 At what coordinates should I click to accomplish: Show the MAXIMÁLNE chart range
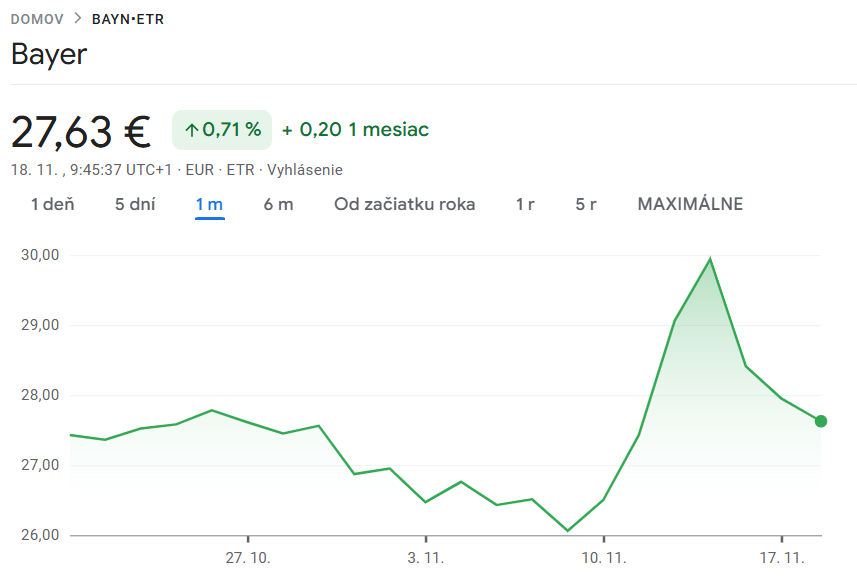(690, 205)
